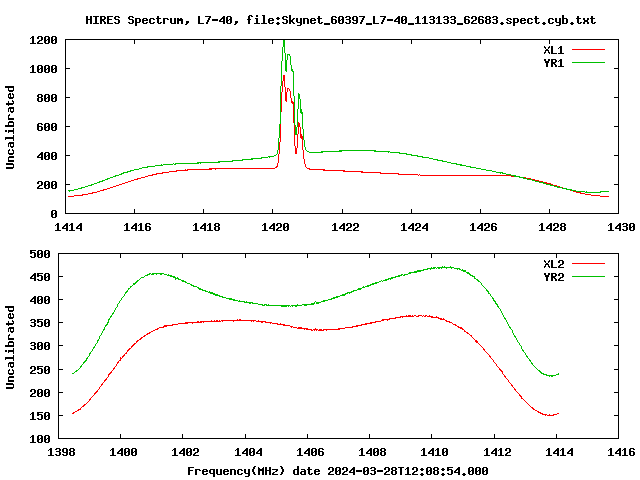Click the 1426 frequency tick label
The height and width of the screenshot is (480, 640).
click(x=483, y=227)
